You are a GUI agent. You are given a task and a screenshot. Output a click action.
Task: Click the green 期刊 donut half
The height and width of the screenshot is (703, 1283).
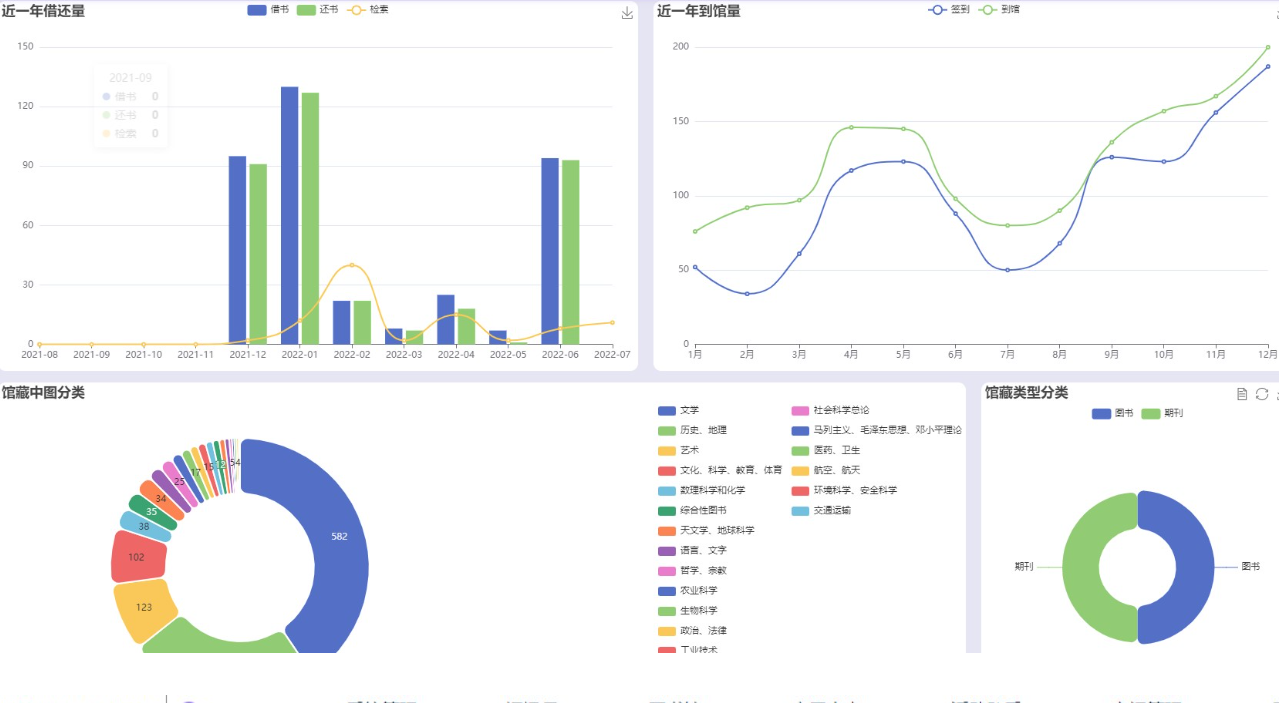point(1082,566)
